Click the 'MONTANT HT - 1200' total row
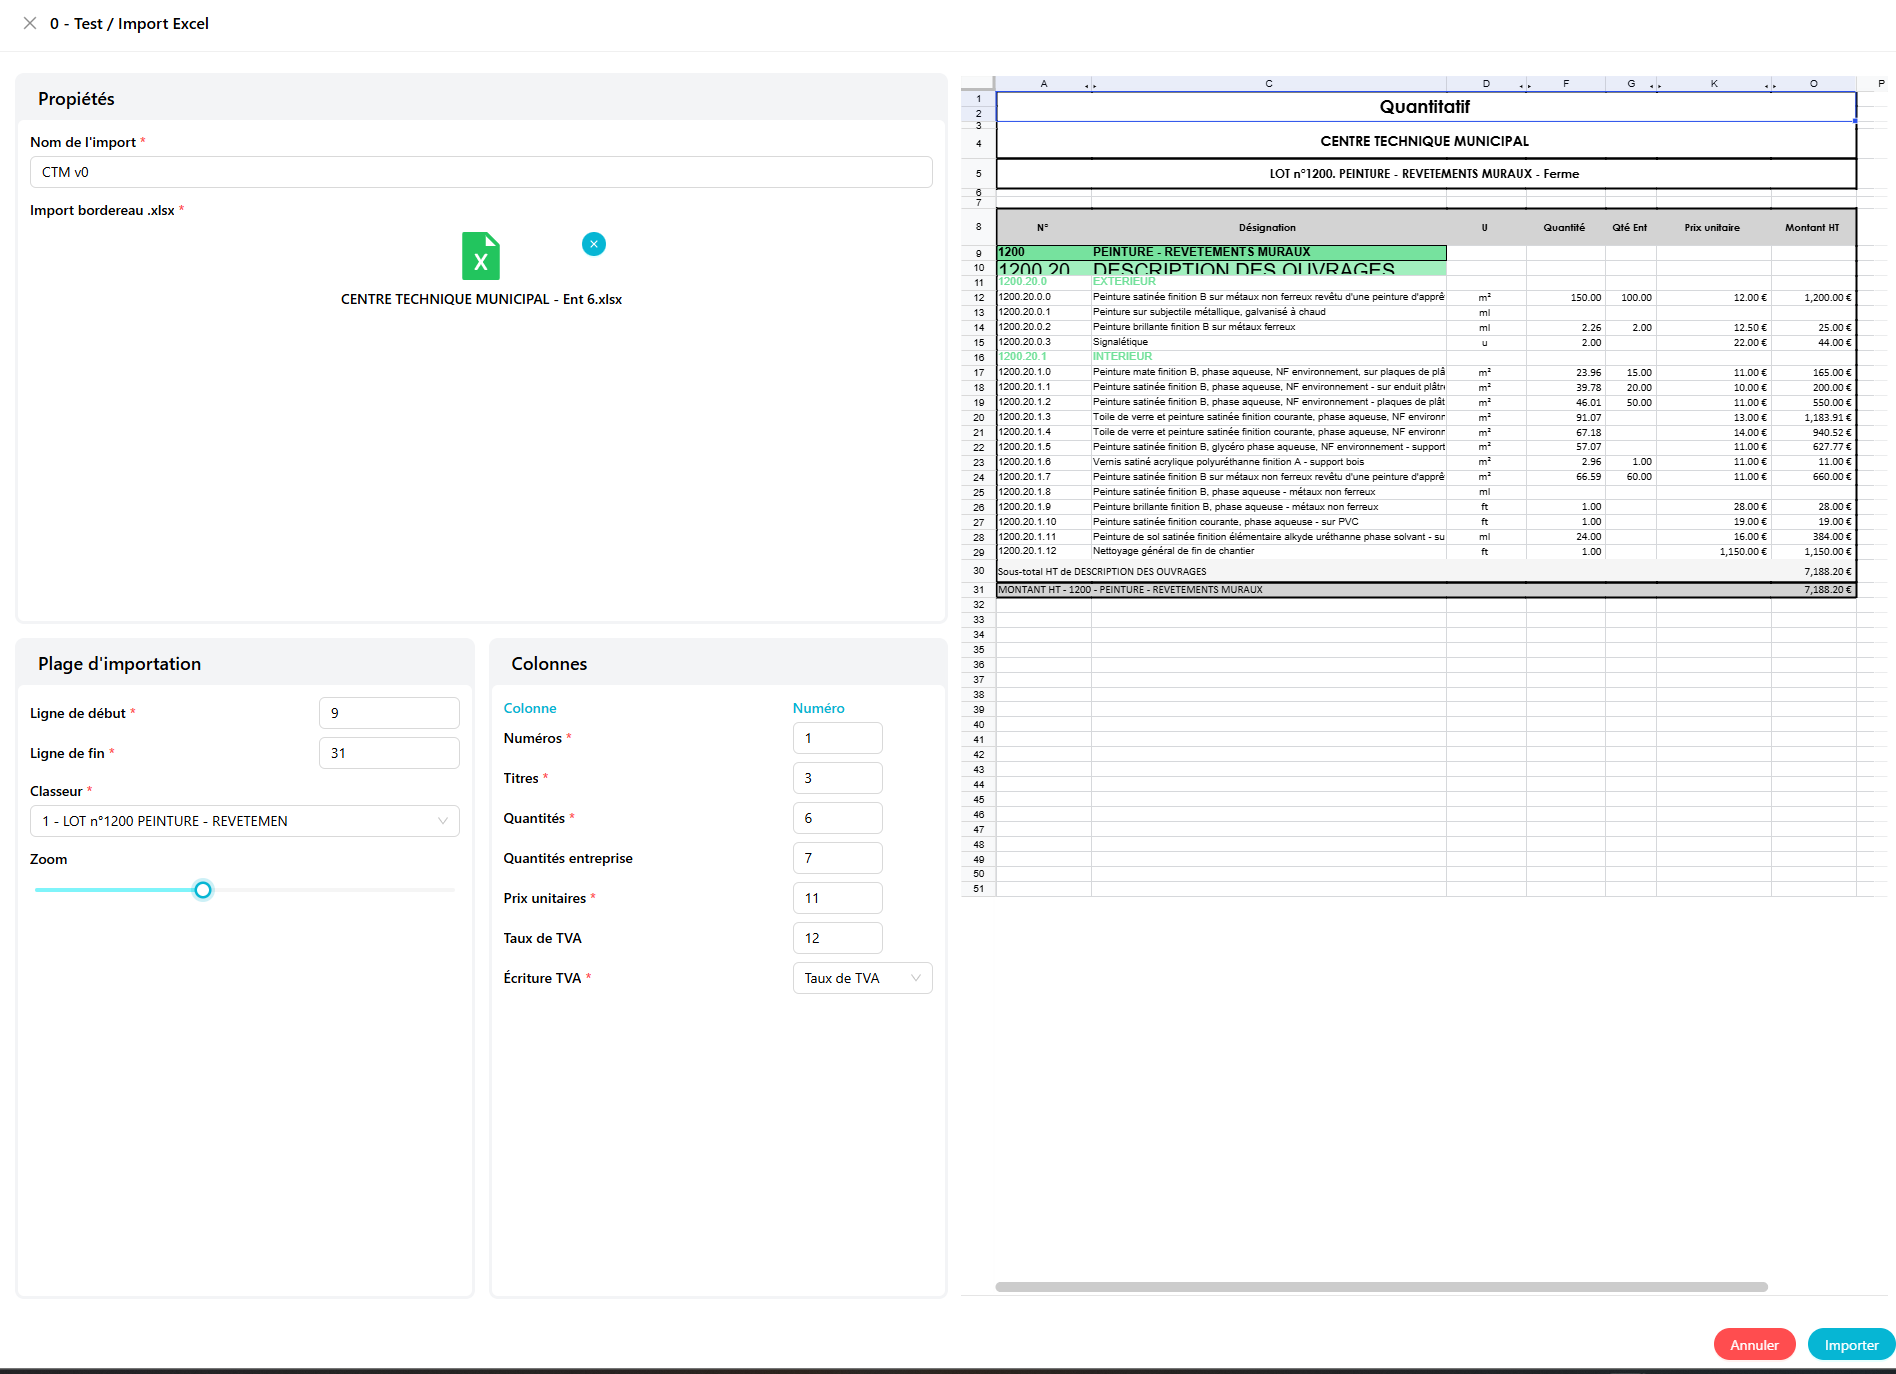1896x1374 pixels. [x=1426, y=590]
